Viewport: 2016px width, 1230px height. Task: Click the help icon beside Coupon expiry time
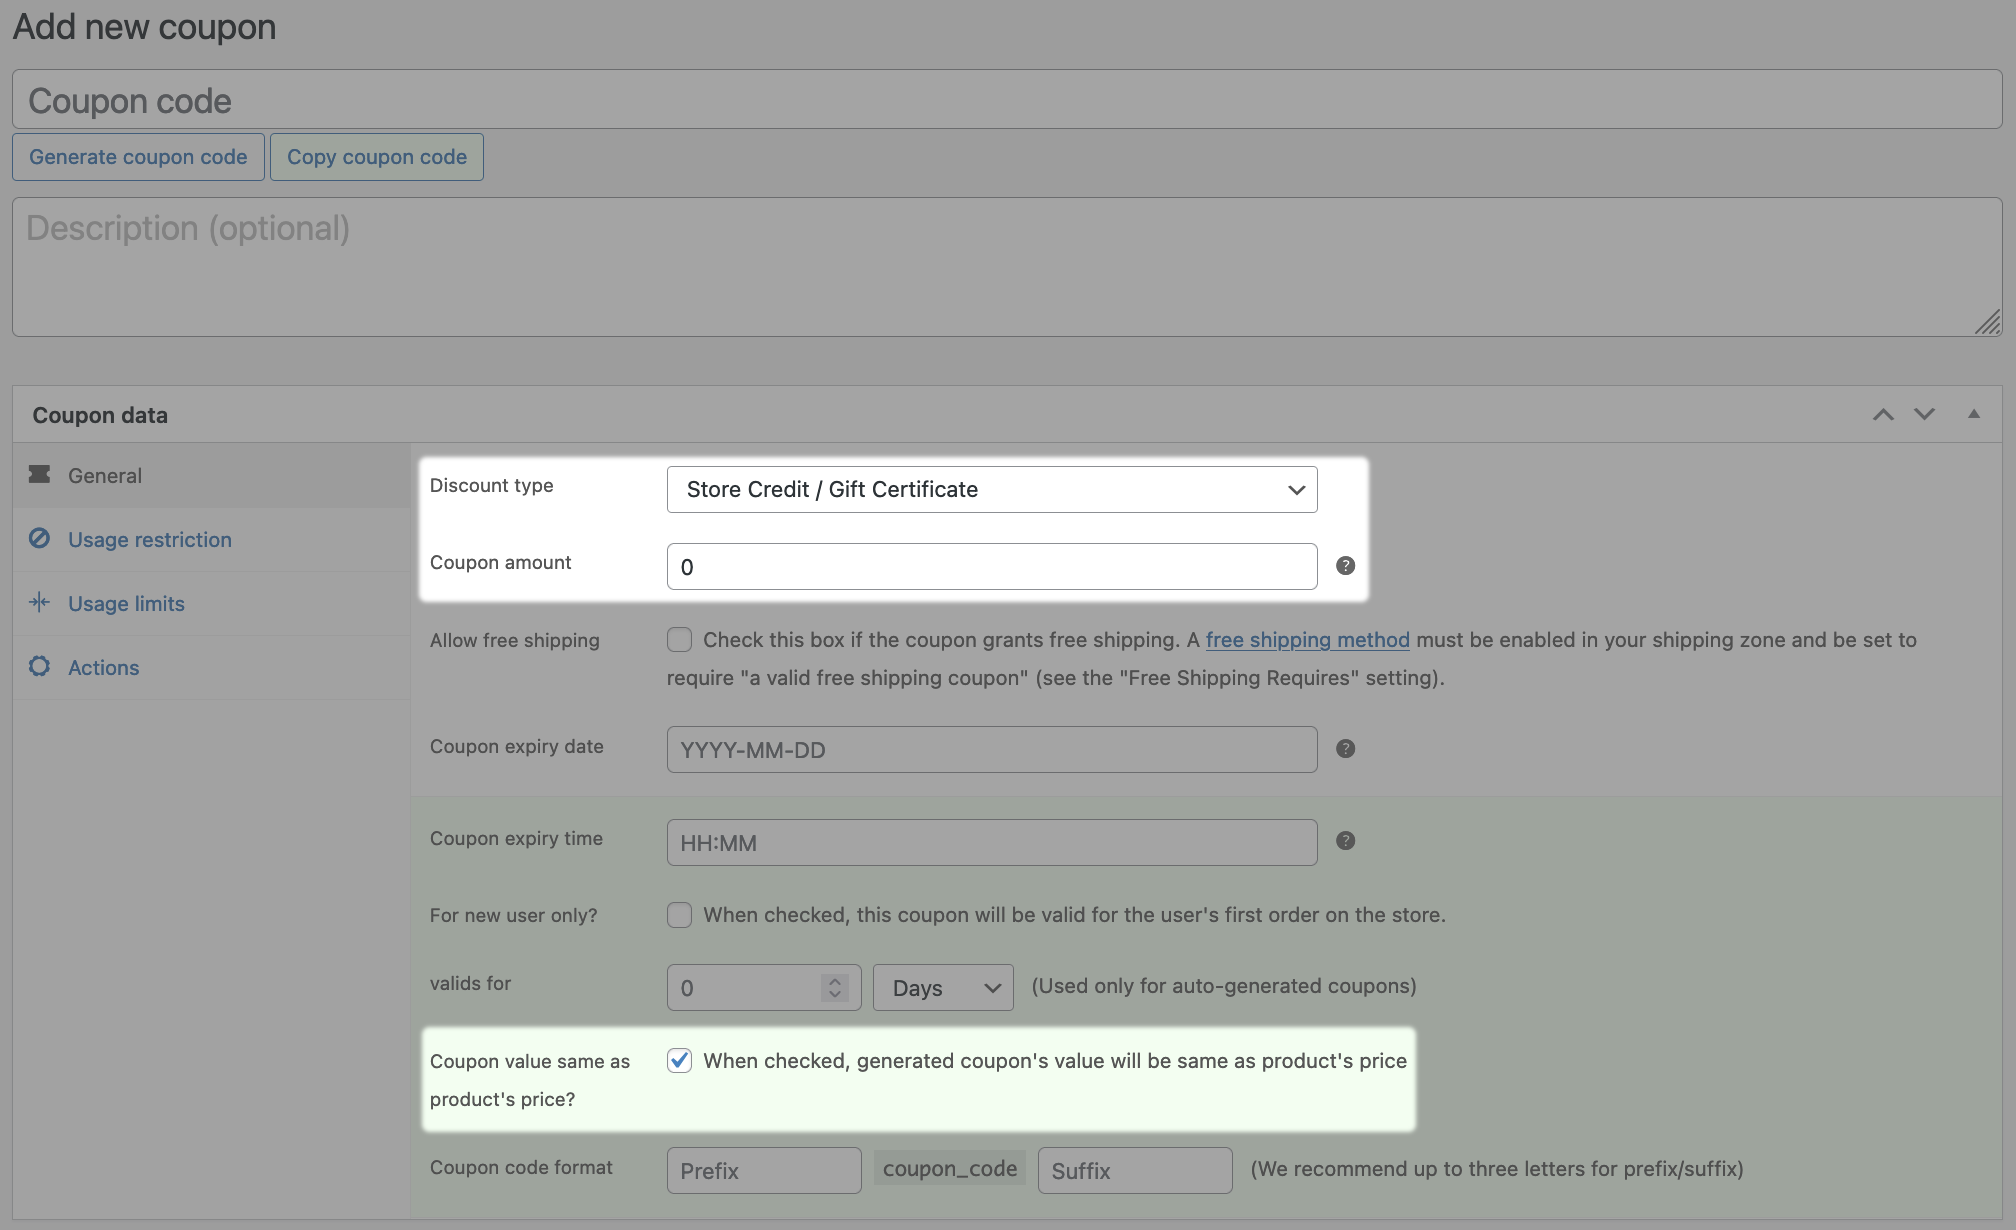[x=1346, y=841]
